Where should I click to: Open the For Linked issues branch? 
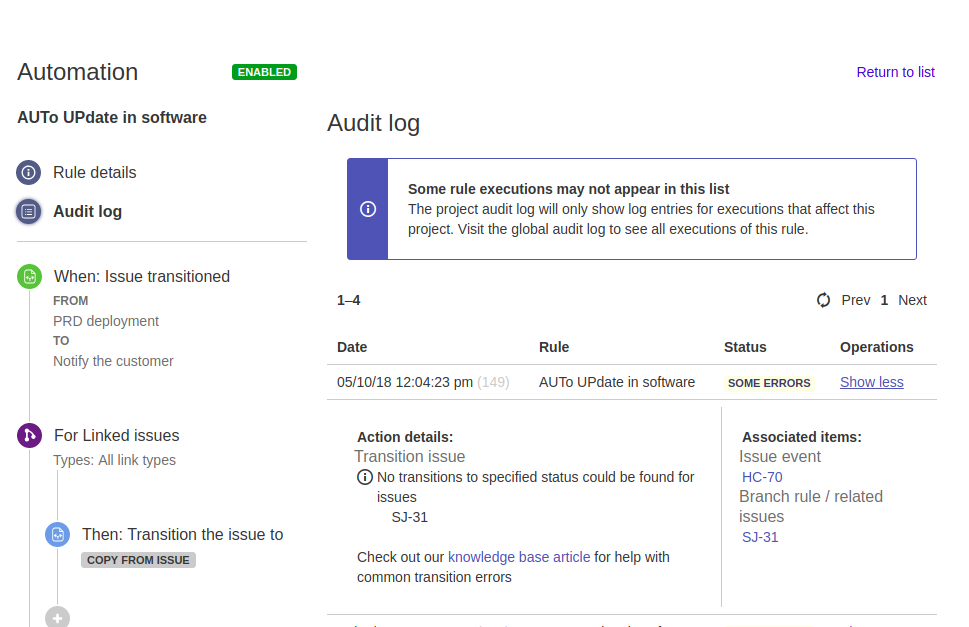click(x=117, y=436)
